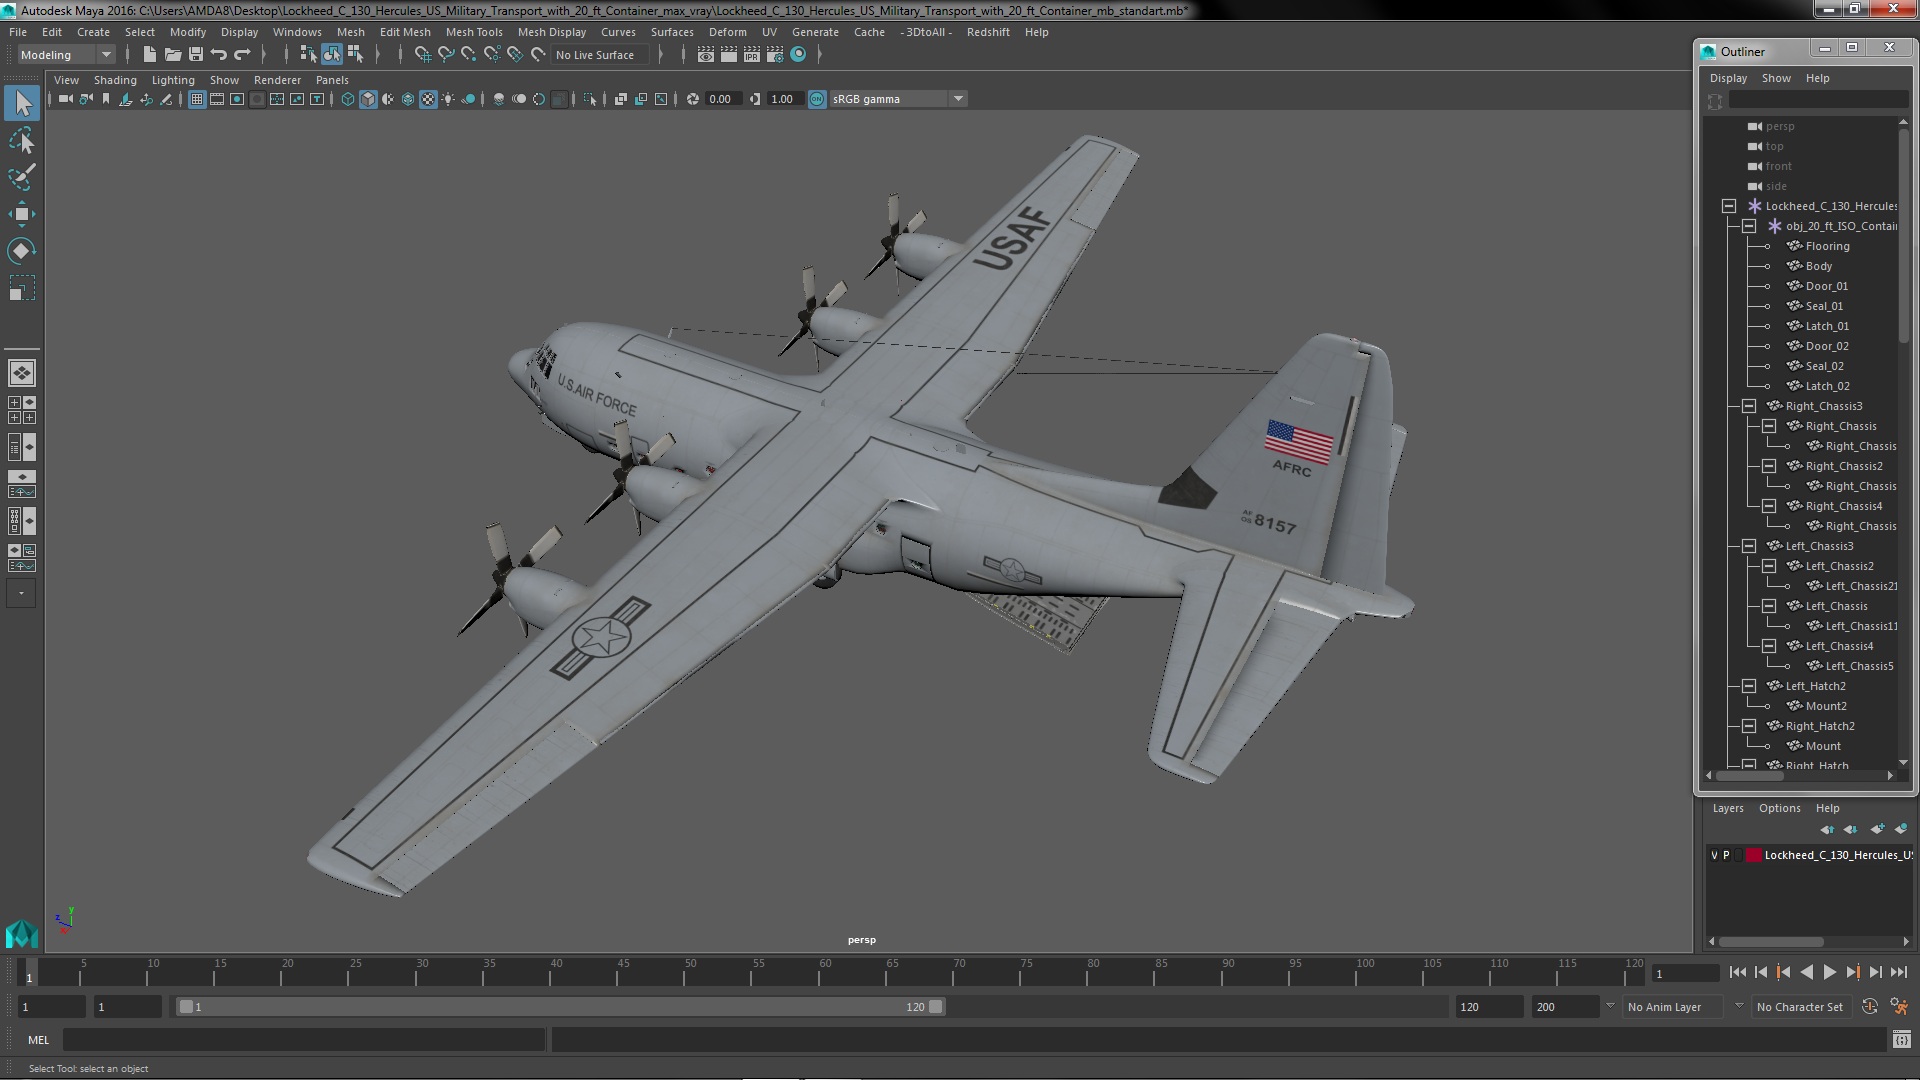Toggle snap to grids icon

(423, 55)
